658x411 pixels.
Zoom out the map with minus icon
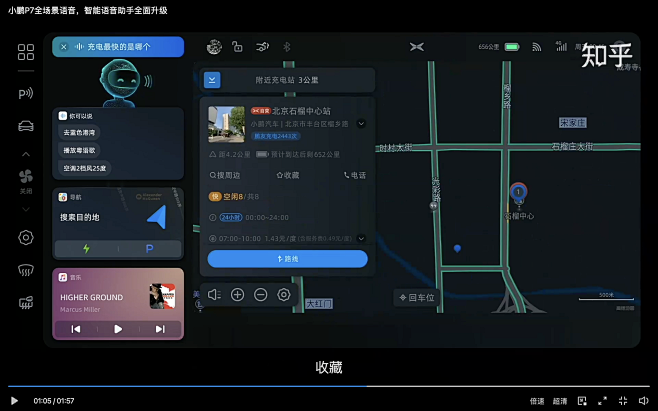click(261, 295)
